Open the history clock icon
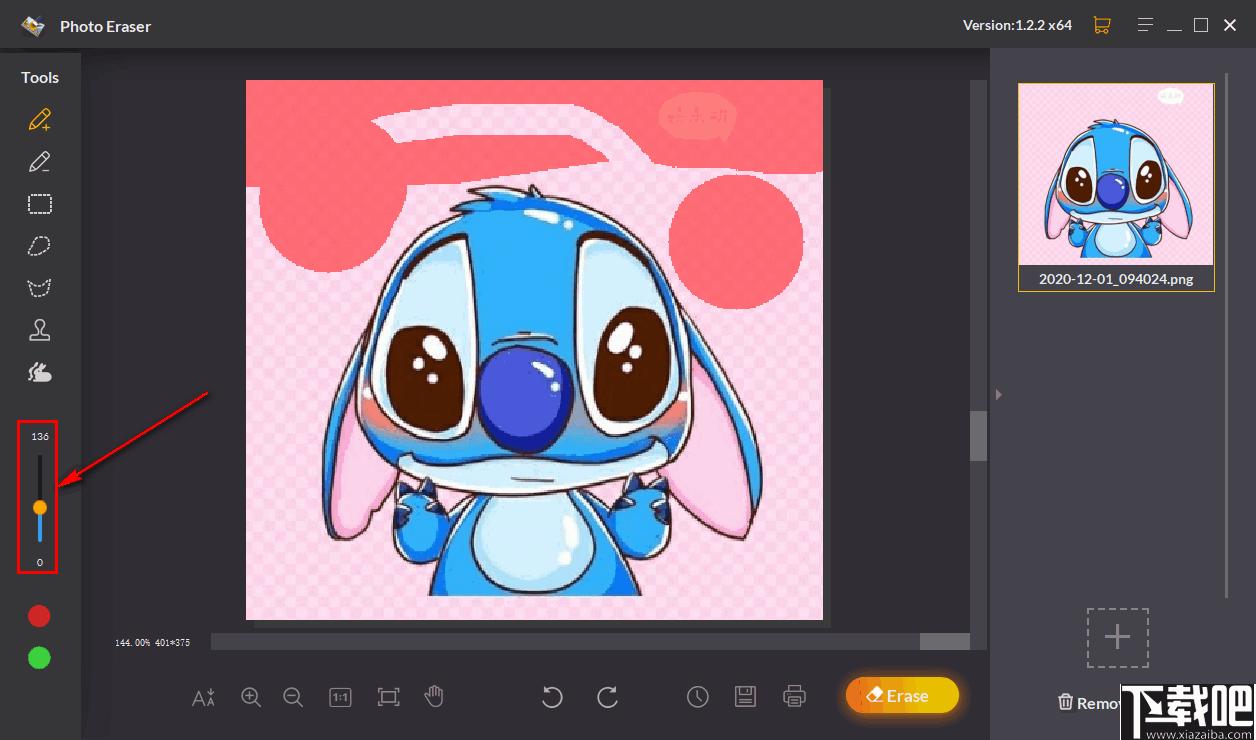The height and width of the screenshot is (740, 1256). [x=698, y=697]
